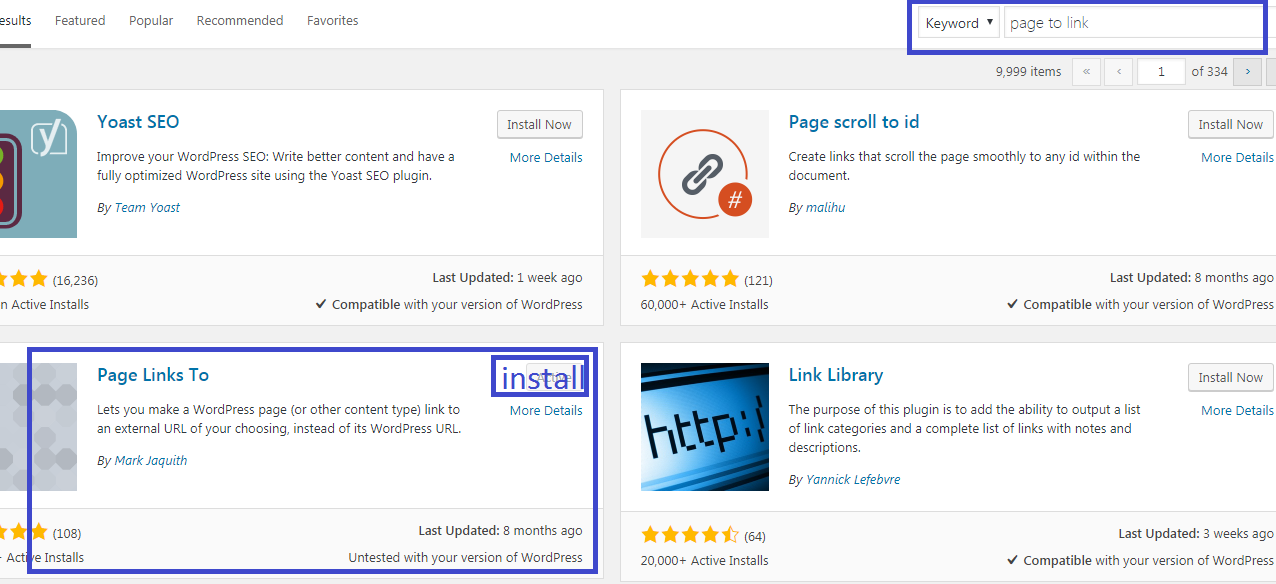Open the Favorites tab
The image size is (1276, 584).
(333, 20)
